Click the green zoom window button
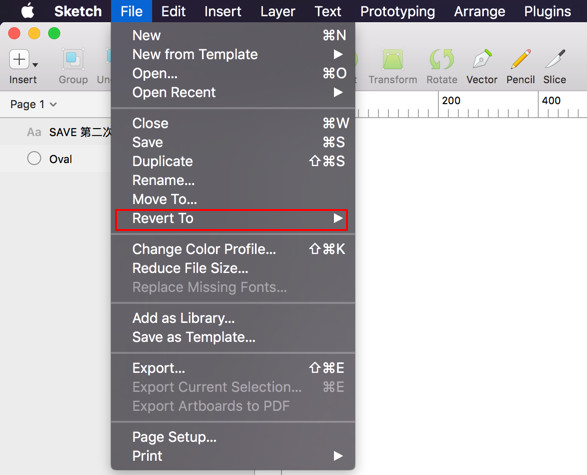Viewport: 587px width, 475px height. [54, 33]
